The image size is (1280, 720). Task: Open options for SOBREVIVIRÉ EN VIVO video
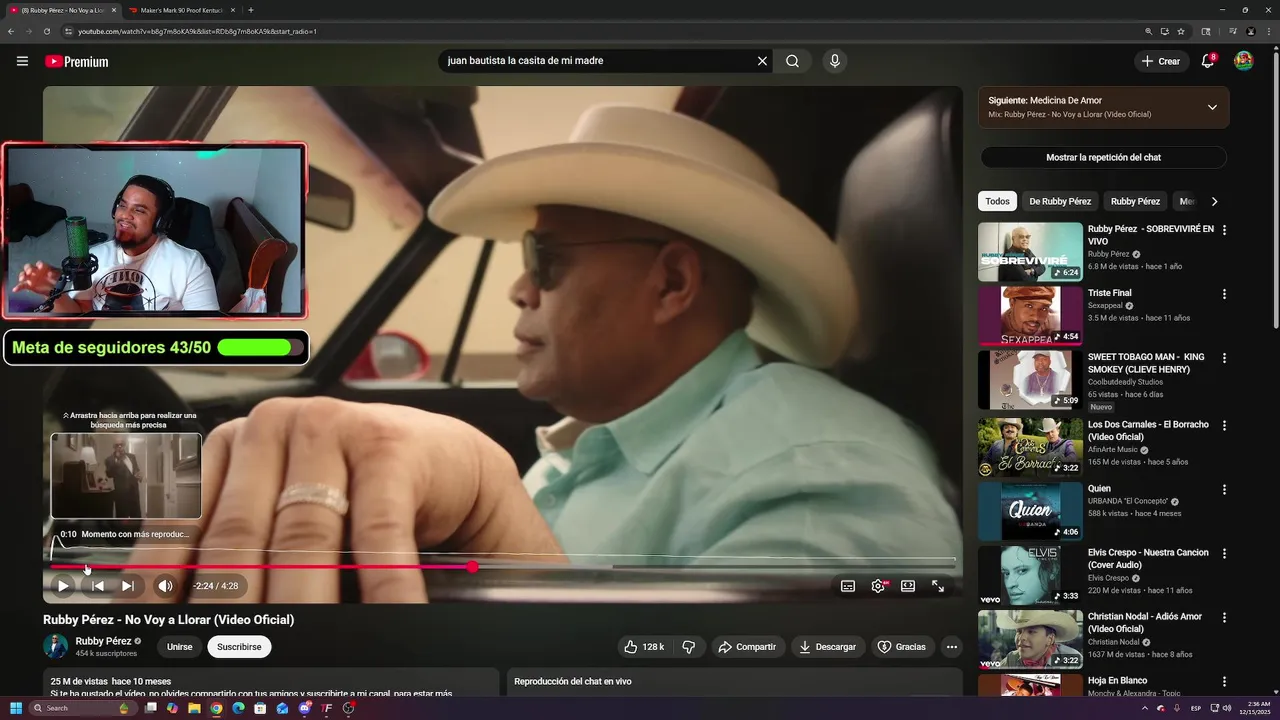click(x=1224, y=230)
